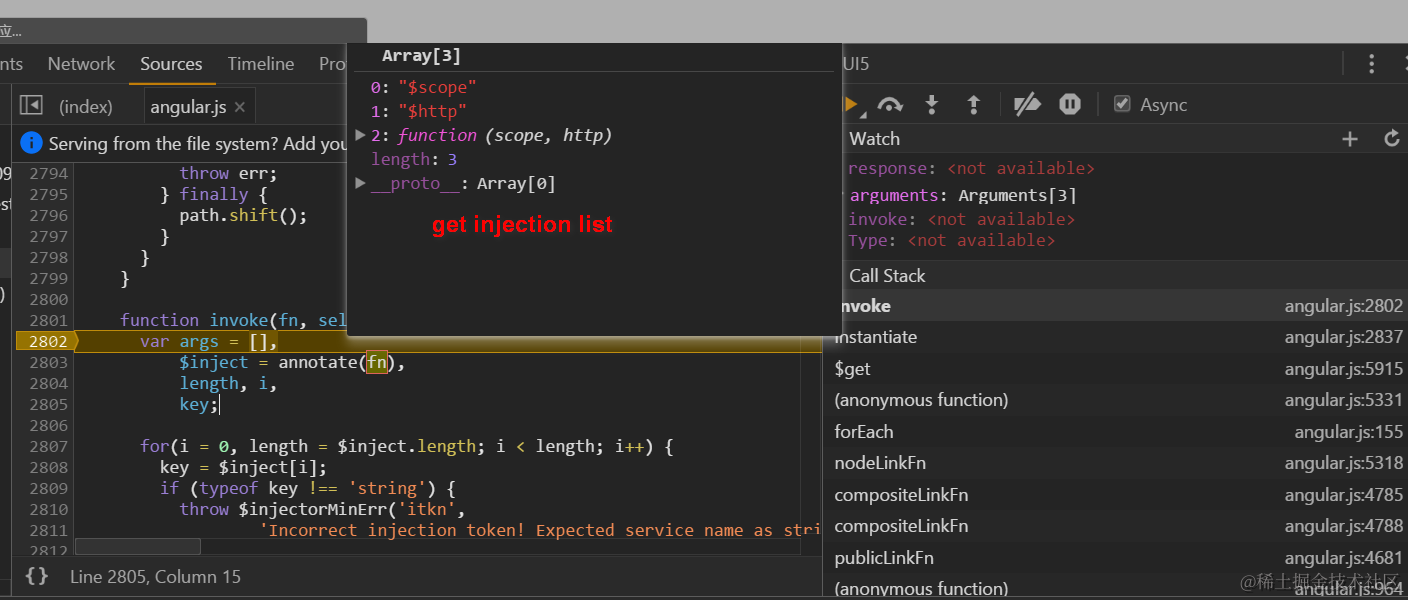This screenshot has width=1408, height=600.
Task: Click info icon in file system banner
Action: pyautogui.click(x=32, y=143)
